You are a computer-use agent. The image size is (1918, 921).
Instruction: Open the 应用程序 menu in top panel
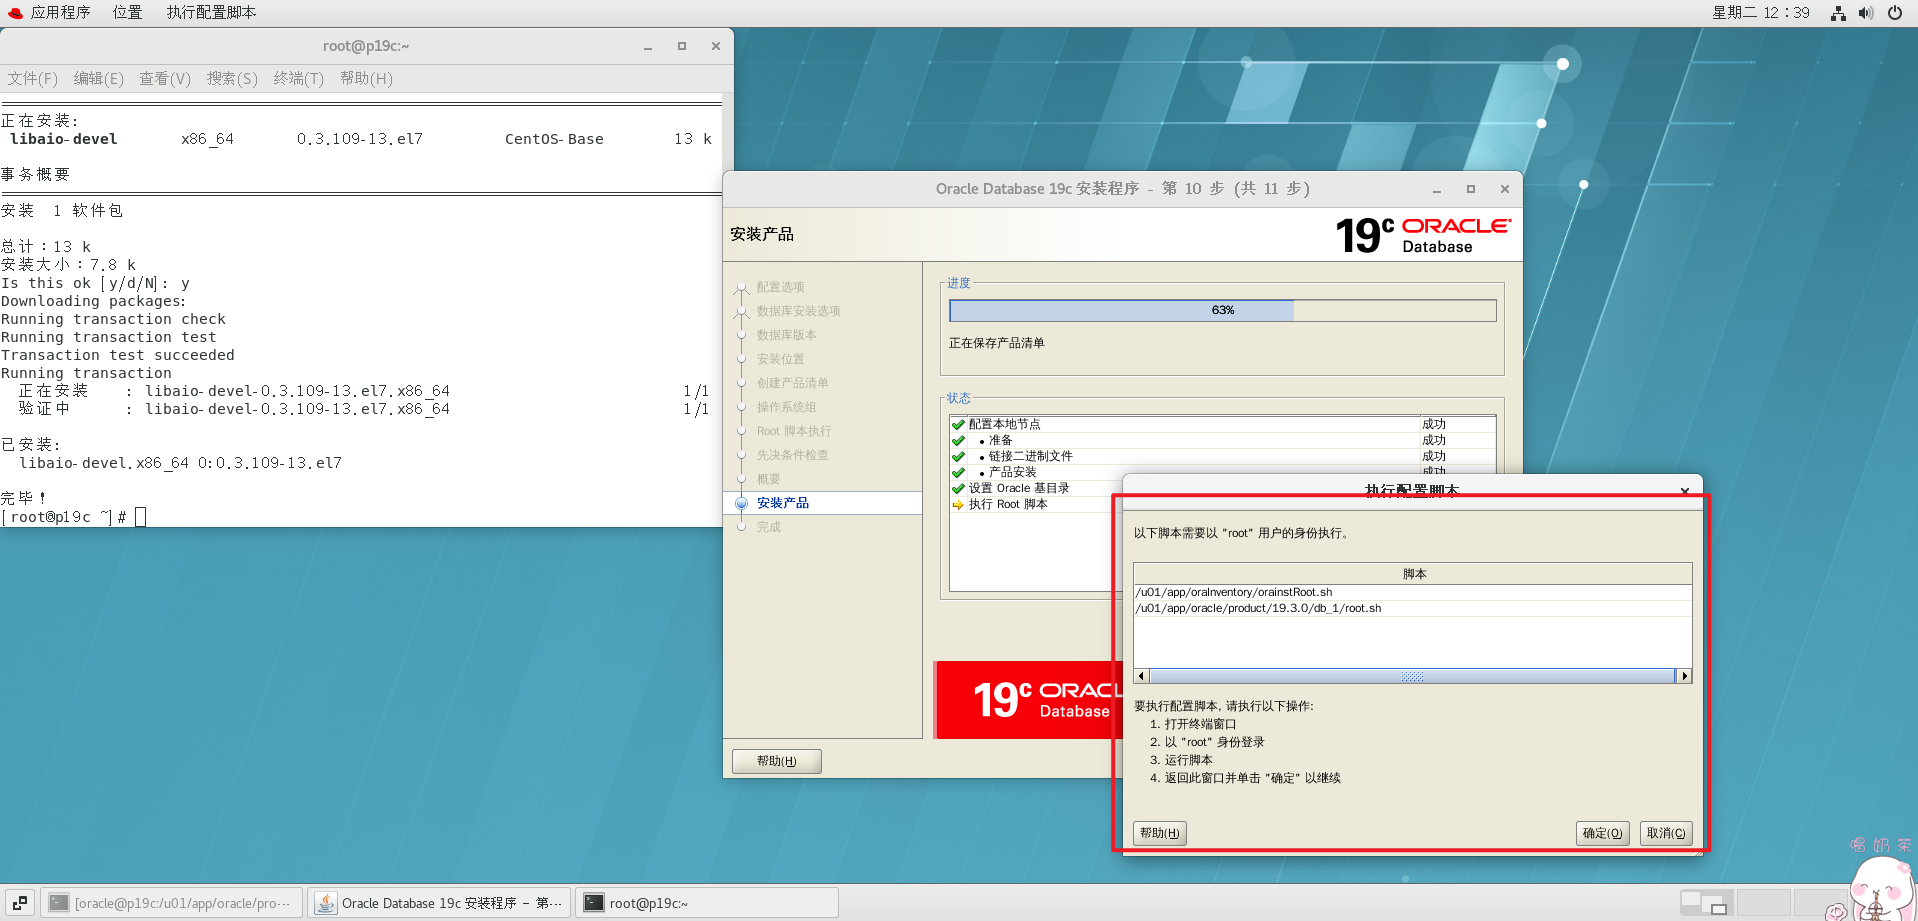click(49, 13)
